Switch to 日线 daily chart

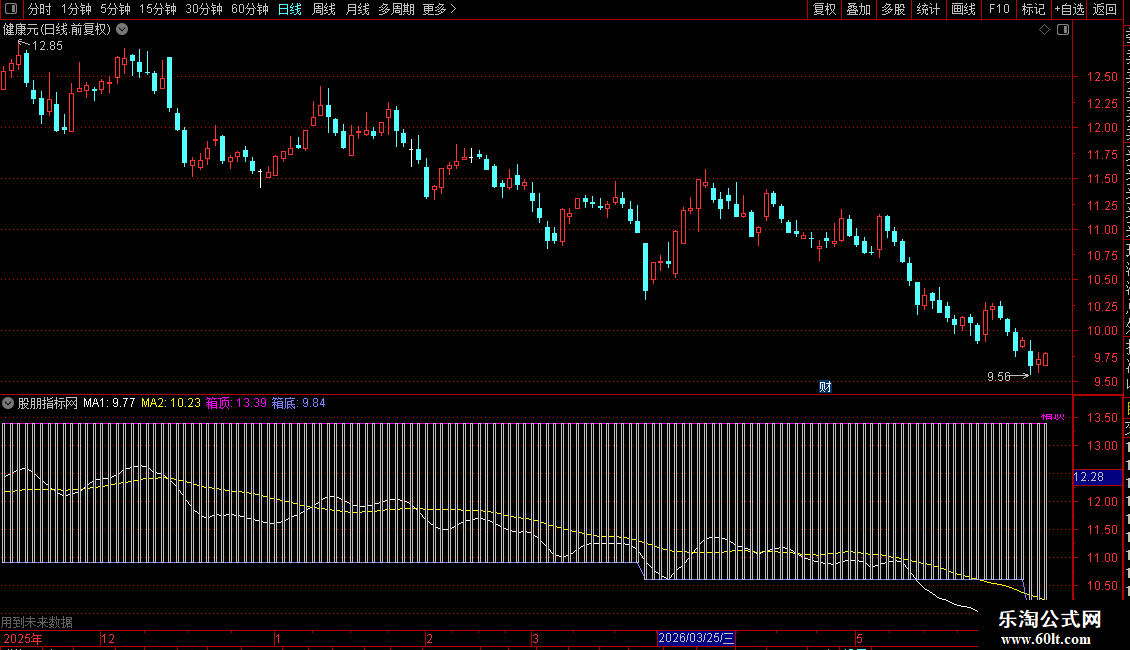click(x=290, y=9)
